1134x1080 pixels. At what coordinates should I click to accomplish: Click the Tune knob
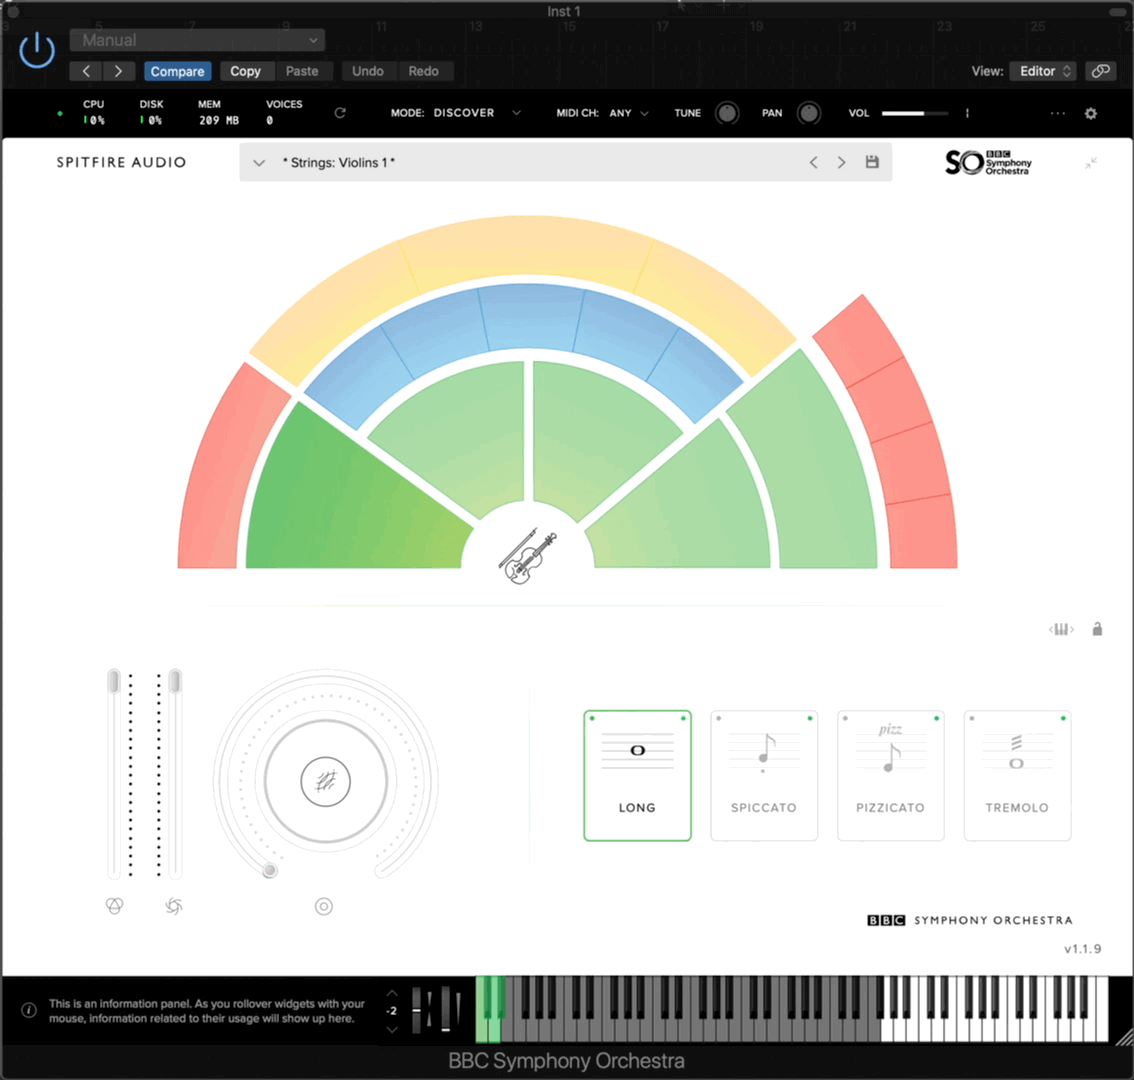727,113
